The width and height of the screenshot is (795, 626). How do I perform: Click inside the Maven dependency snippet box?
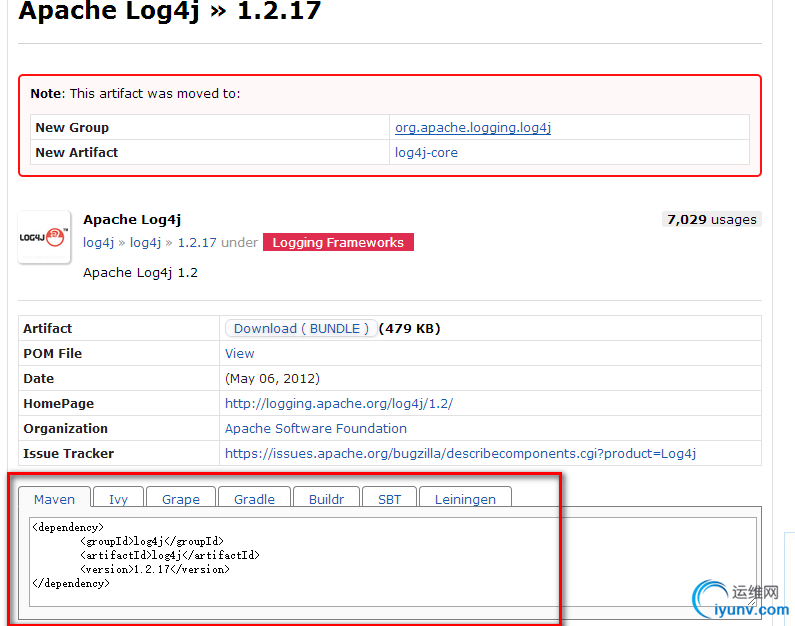pyautogui.click(x=392, y=562)
